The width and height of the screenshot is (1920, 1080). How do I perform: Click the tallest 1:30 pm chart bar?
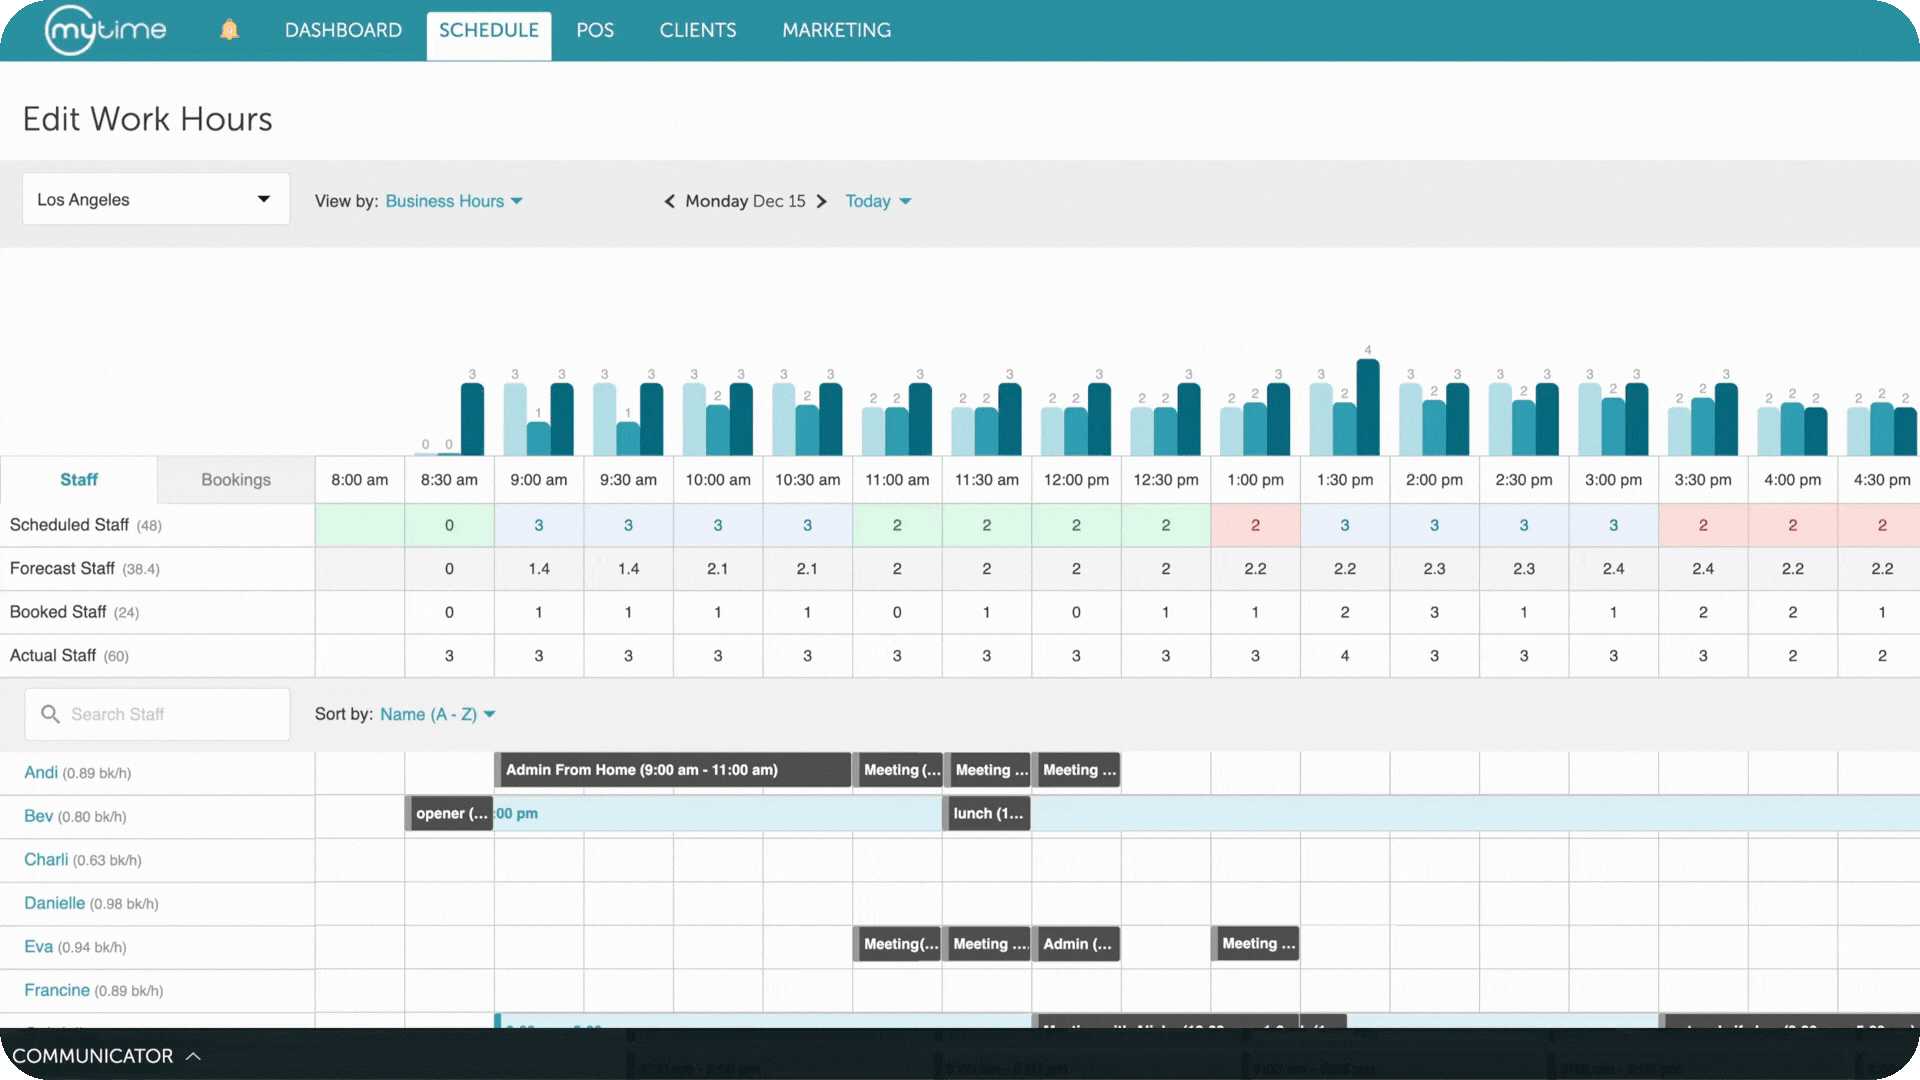(1368, 408)
